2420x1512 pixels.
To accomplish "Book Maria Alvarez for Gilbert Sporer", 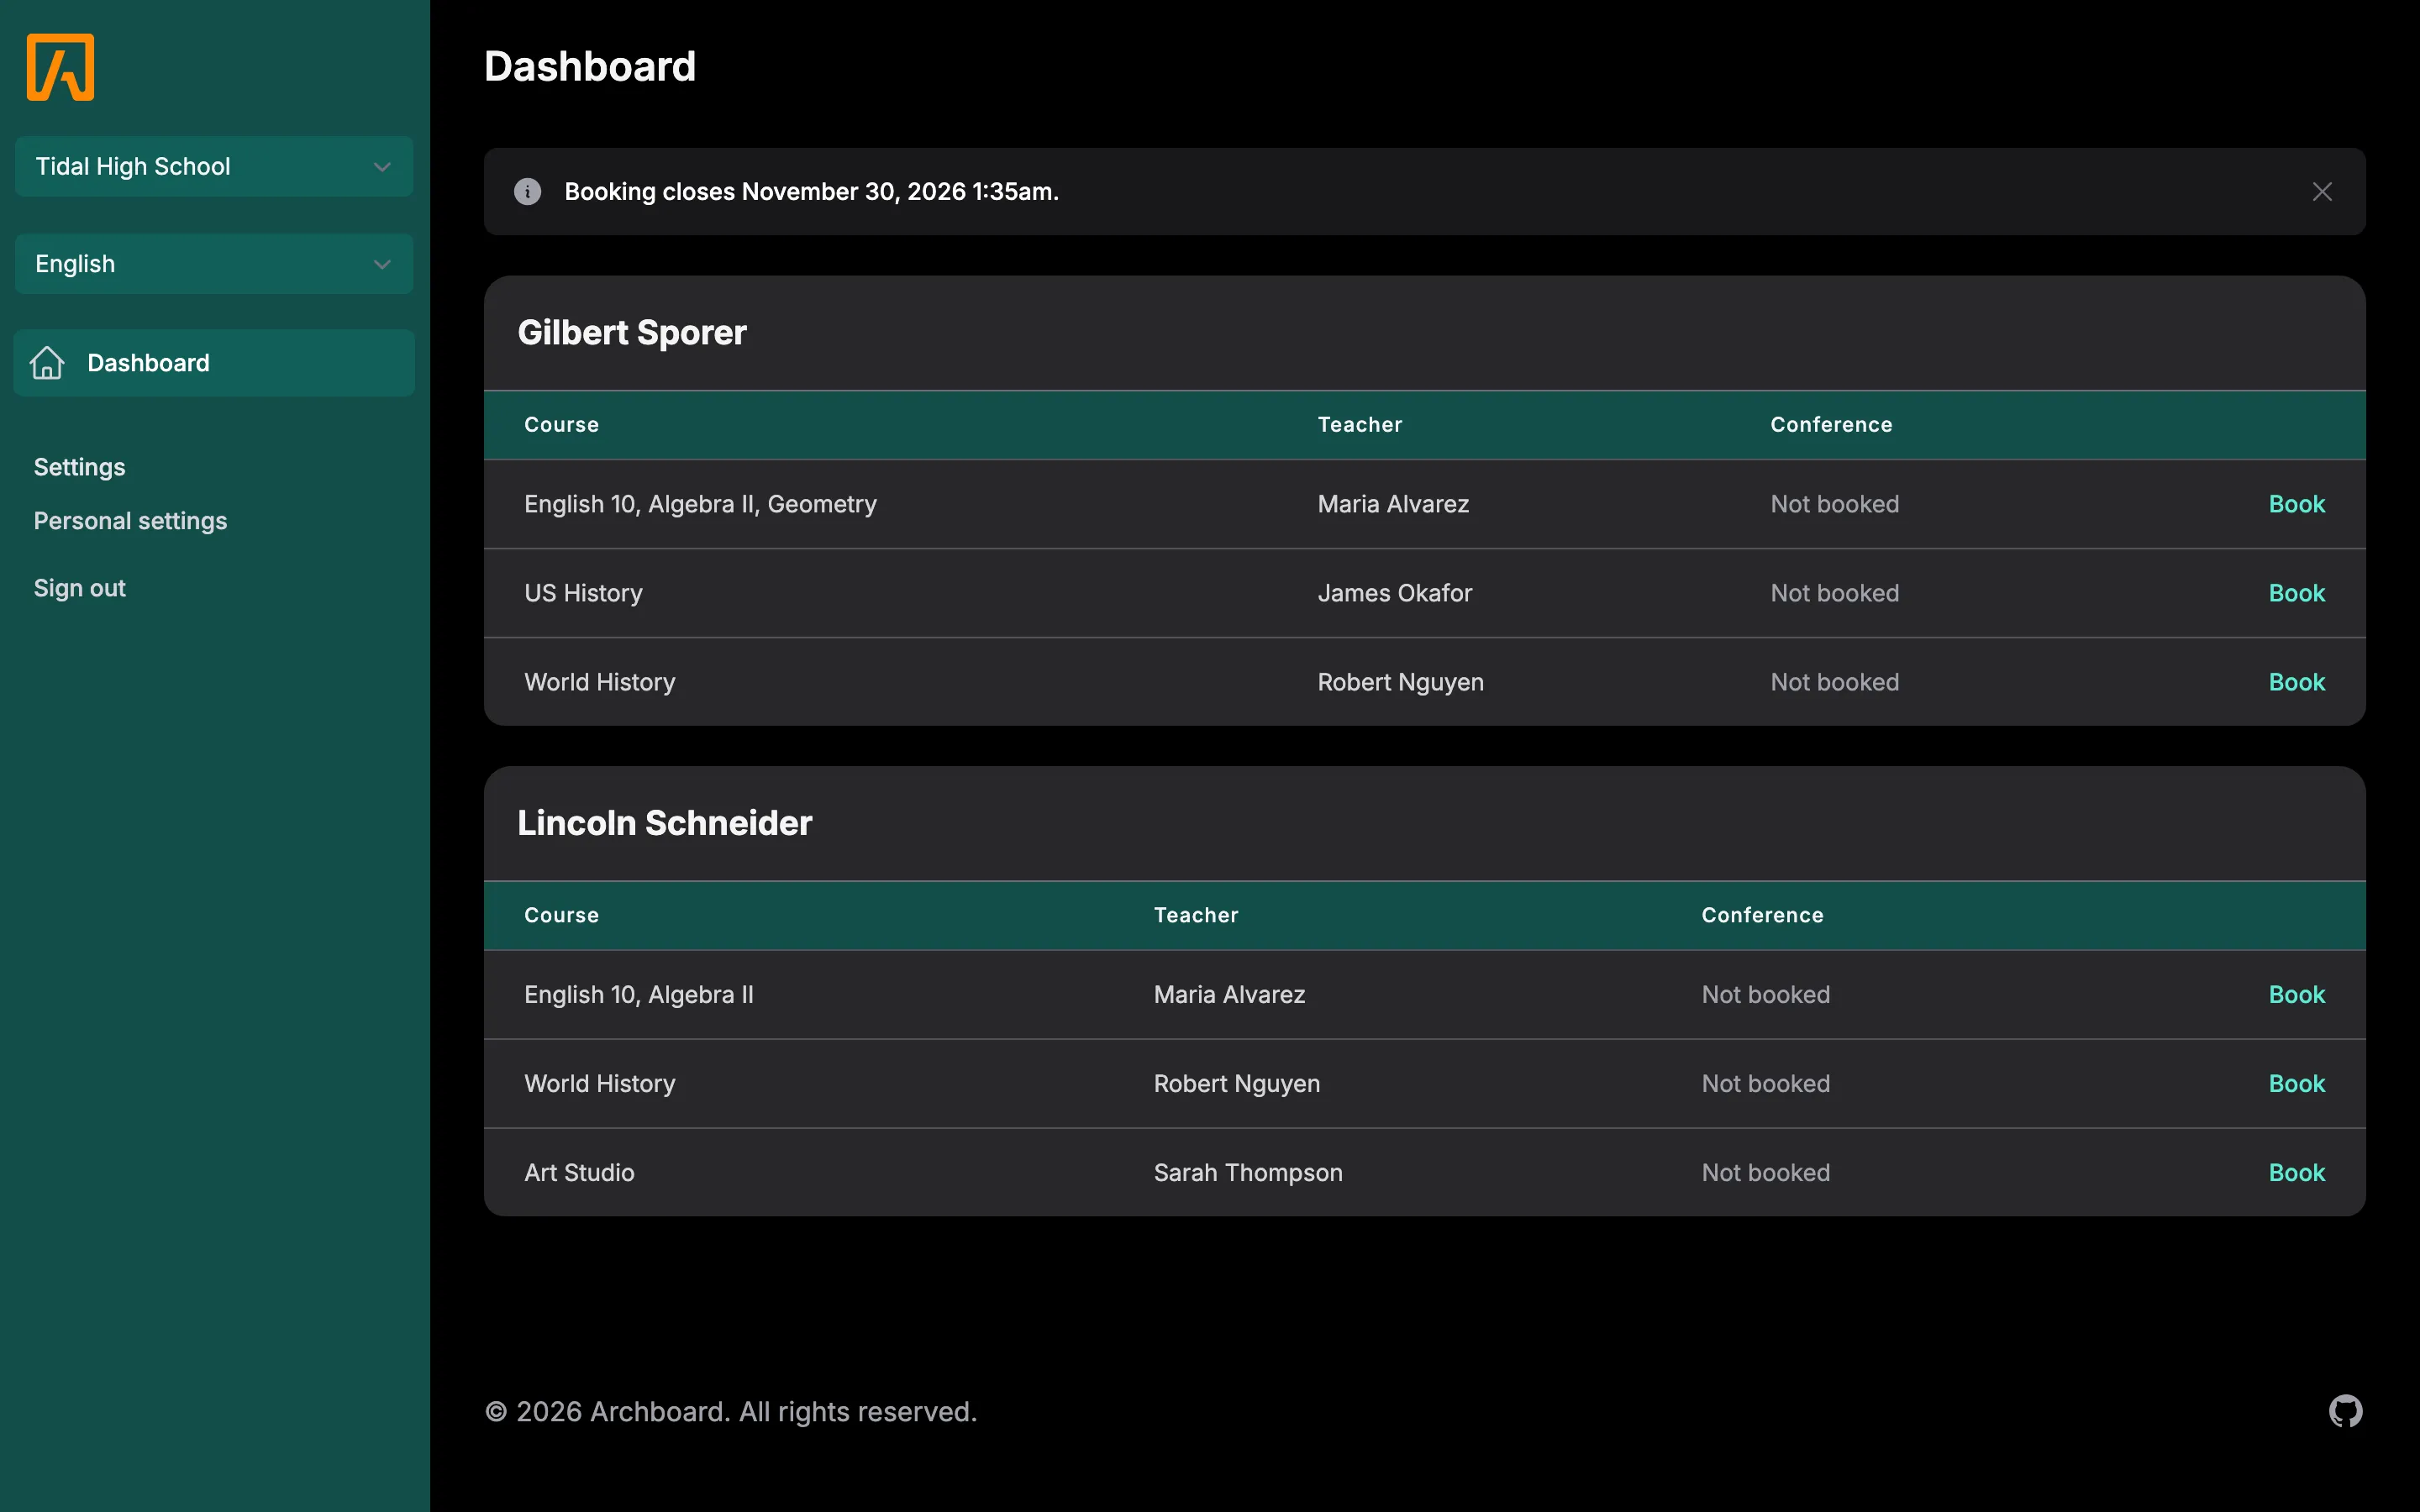I will 2296,504.
